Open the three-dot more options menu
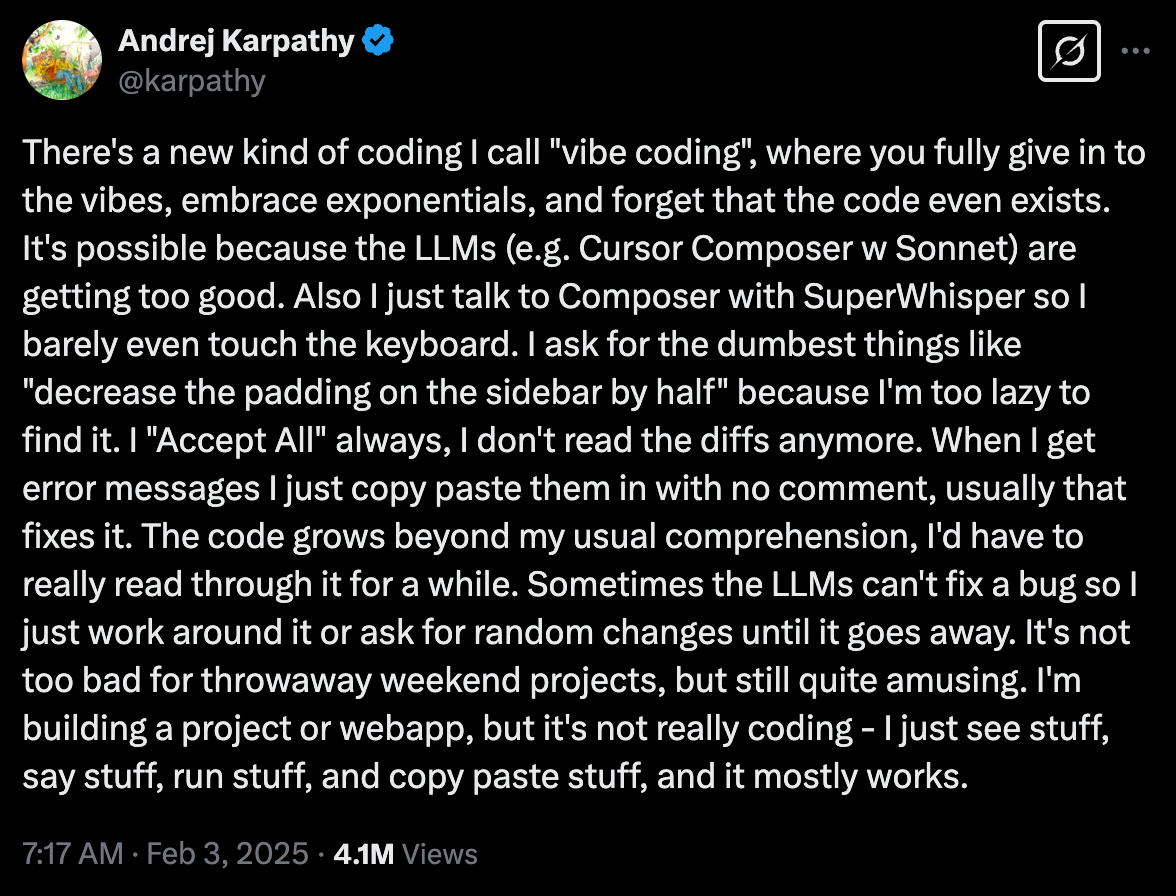 point(1136,51)
